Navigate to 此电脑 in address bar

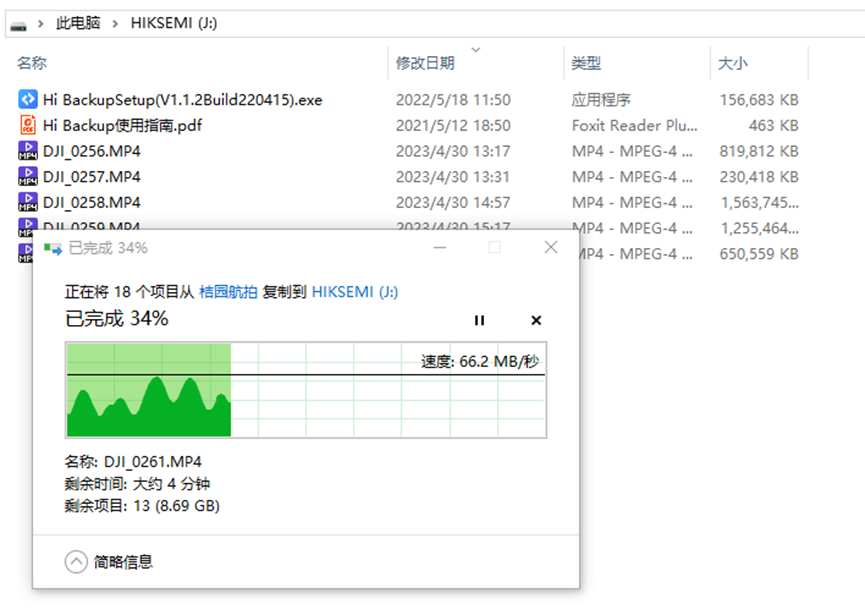click(78, 23)
